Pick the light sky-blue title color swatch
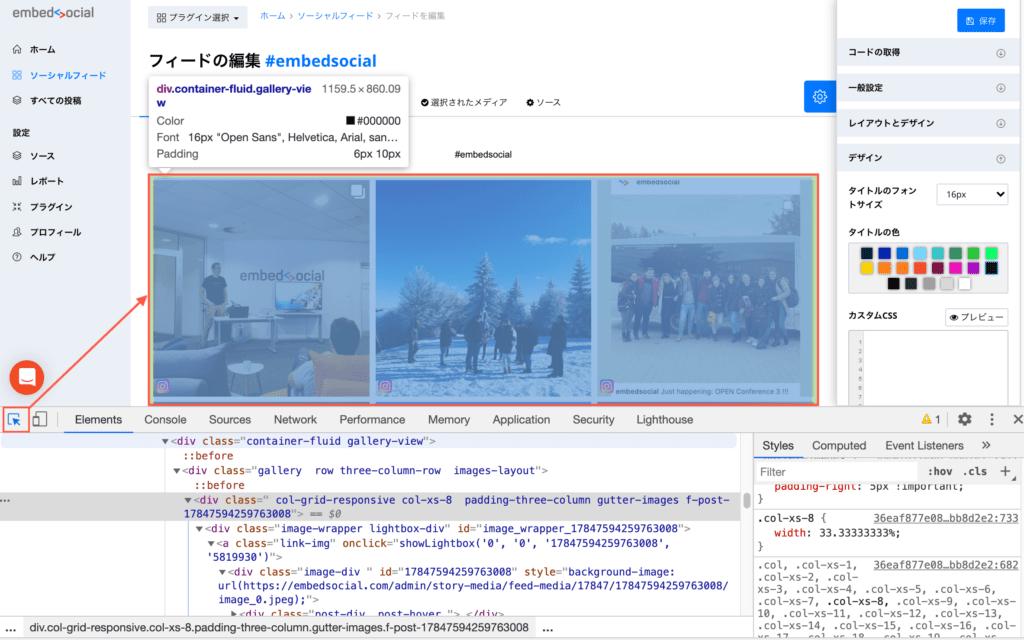The image size is (1024, 640). [920, 253]
